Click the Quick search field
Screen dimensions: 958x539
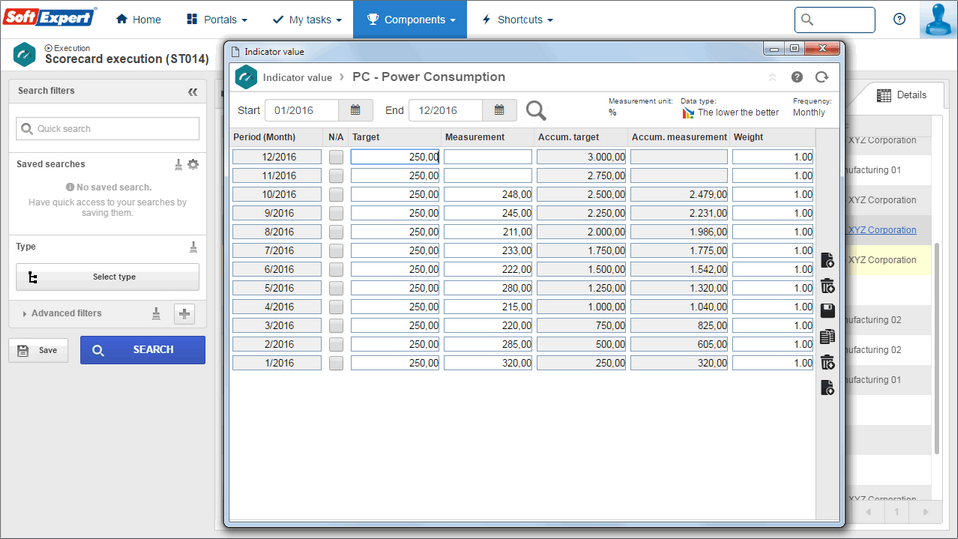tap(108, 129)
